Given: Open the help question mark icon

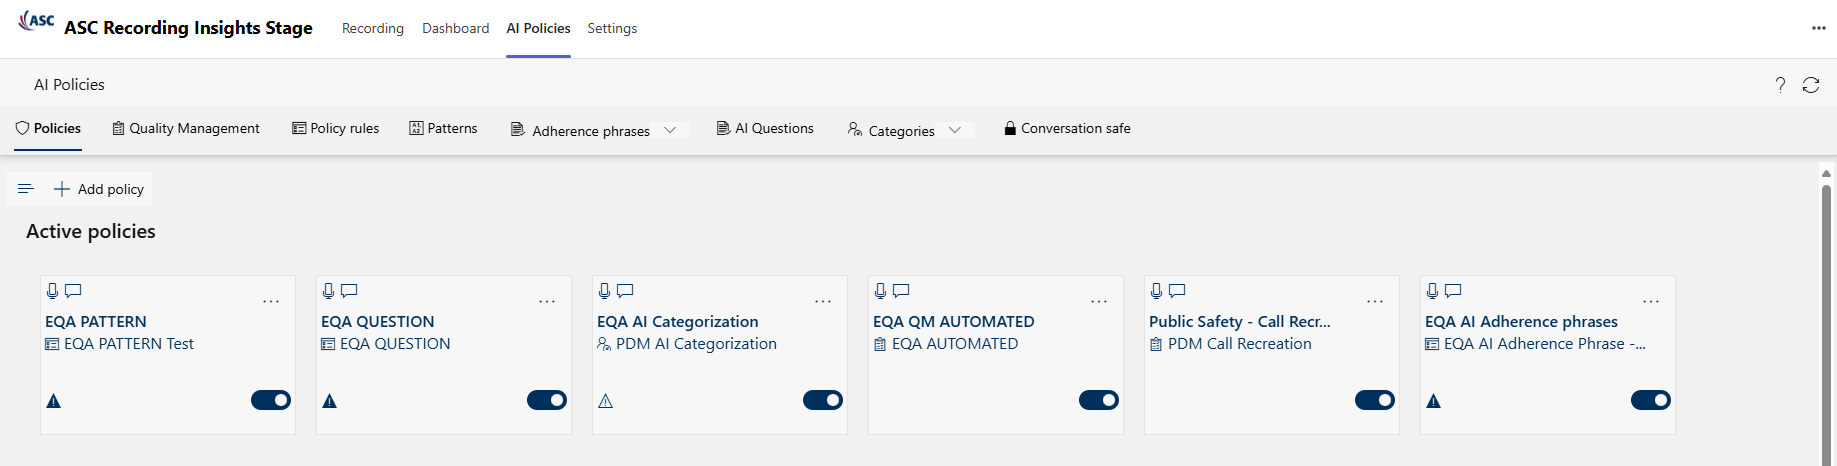Looking at the screenshot, I should (1780, 85).
